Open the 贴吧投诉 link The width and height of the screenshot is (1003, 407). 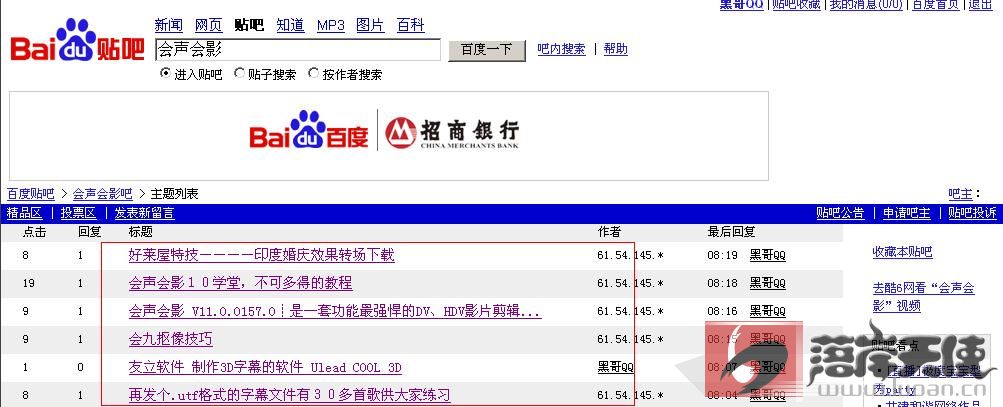coord(972,213)
